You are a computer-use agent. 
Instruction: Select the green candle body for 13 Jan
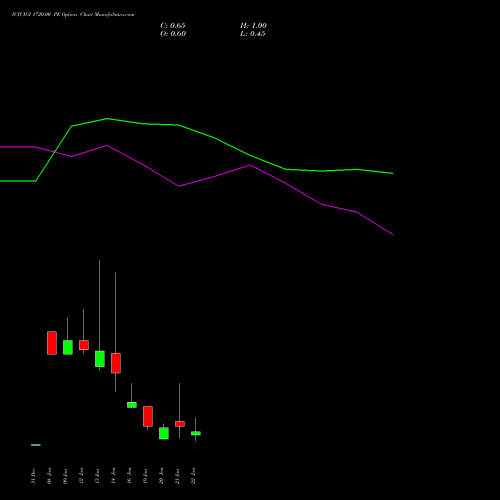[100, 359]
